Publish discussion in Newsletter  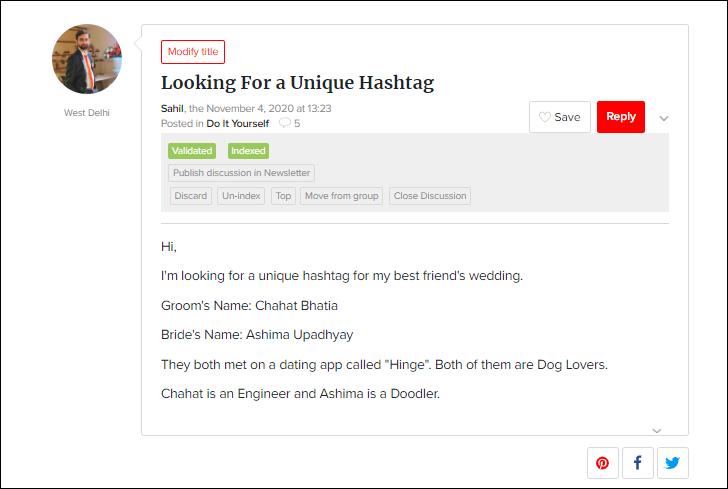tap(241, 173)
